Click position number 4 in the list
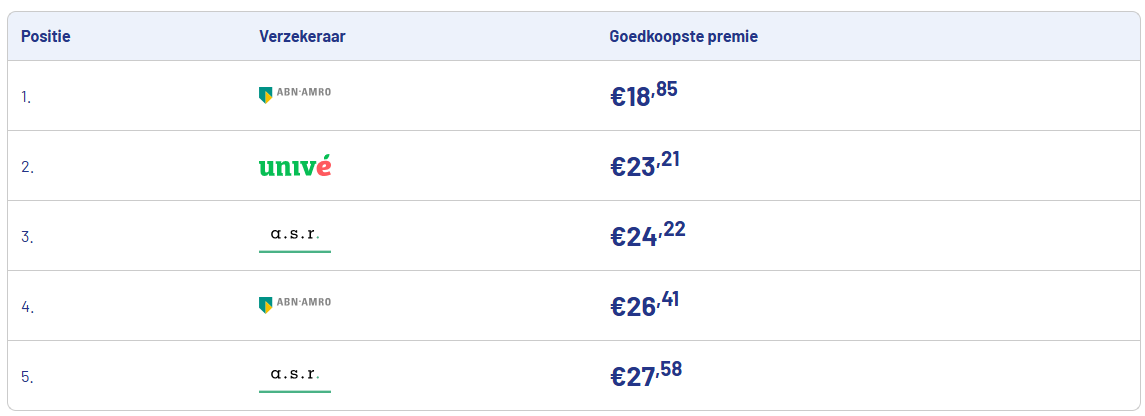This screenshot has height=416, width=1145. [x=27, y=307]
